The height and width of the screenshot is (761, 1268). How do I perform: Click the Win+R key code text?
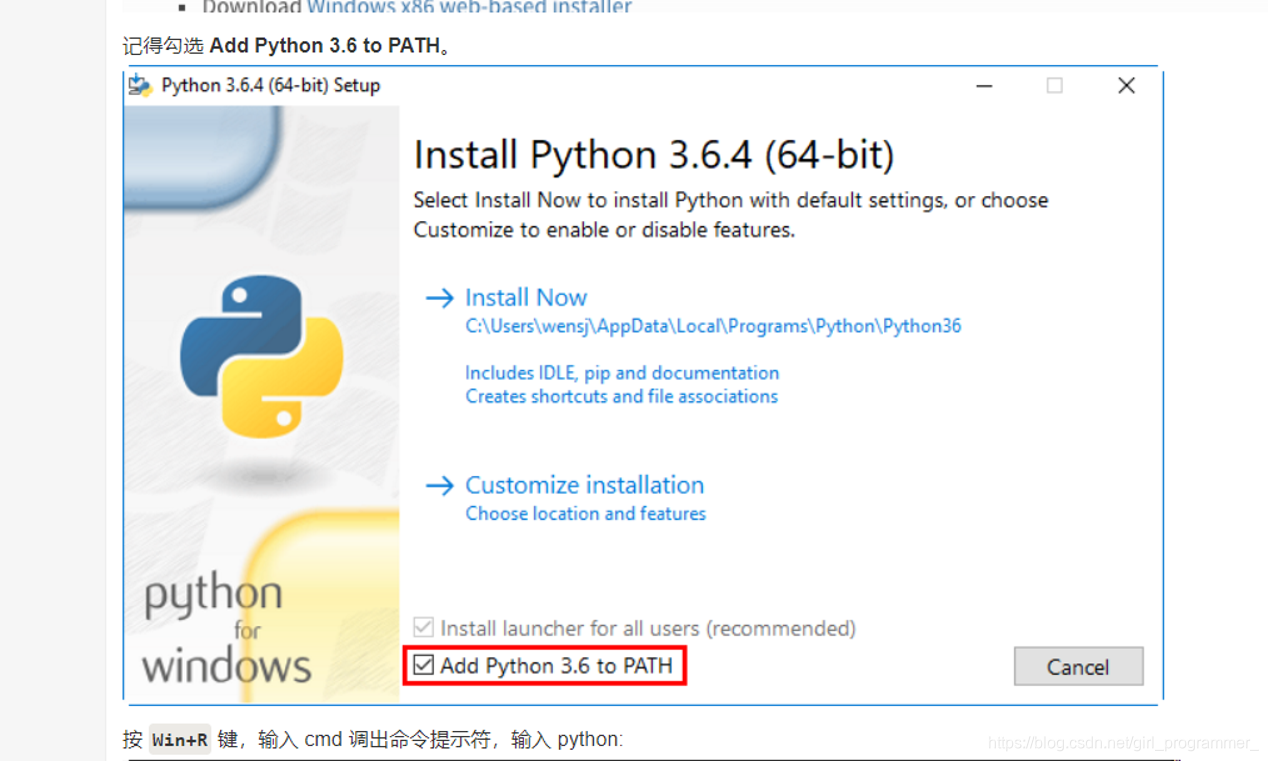tap(180, 740)
